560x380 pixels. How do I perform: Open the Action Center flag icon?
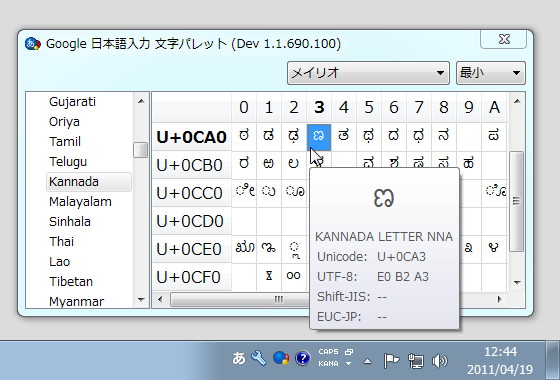[x=391, y=361]
